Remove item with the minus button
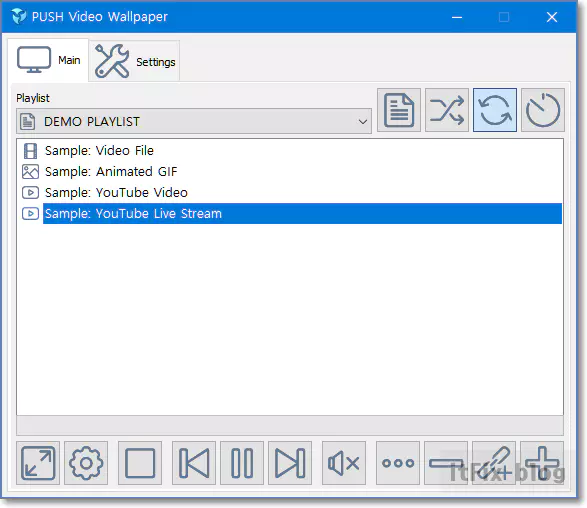Image resolution: width=587 pixels, height=508 pixels. coord(446,463)
